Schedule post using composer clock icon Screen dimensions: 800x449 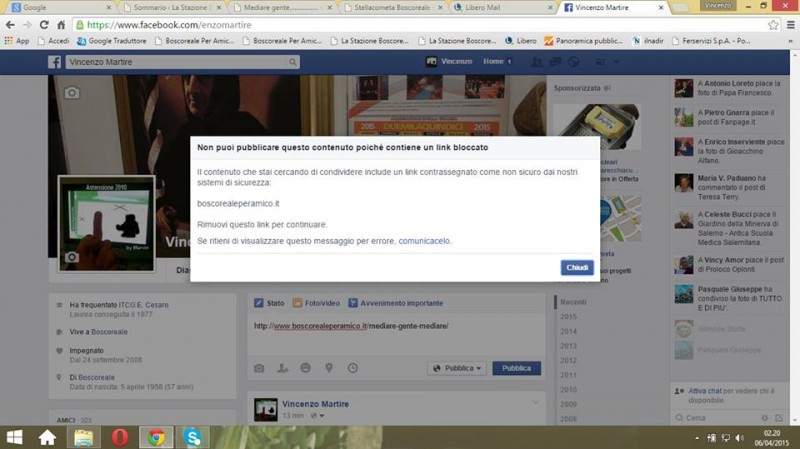tap(353, 368)
